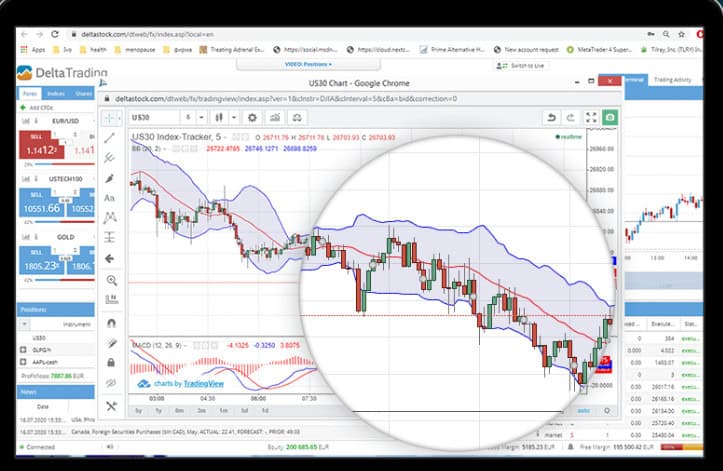Toggle lock all drawing tools
The image size is (723, 471).
pos(111,363)
